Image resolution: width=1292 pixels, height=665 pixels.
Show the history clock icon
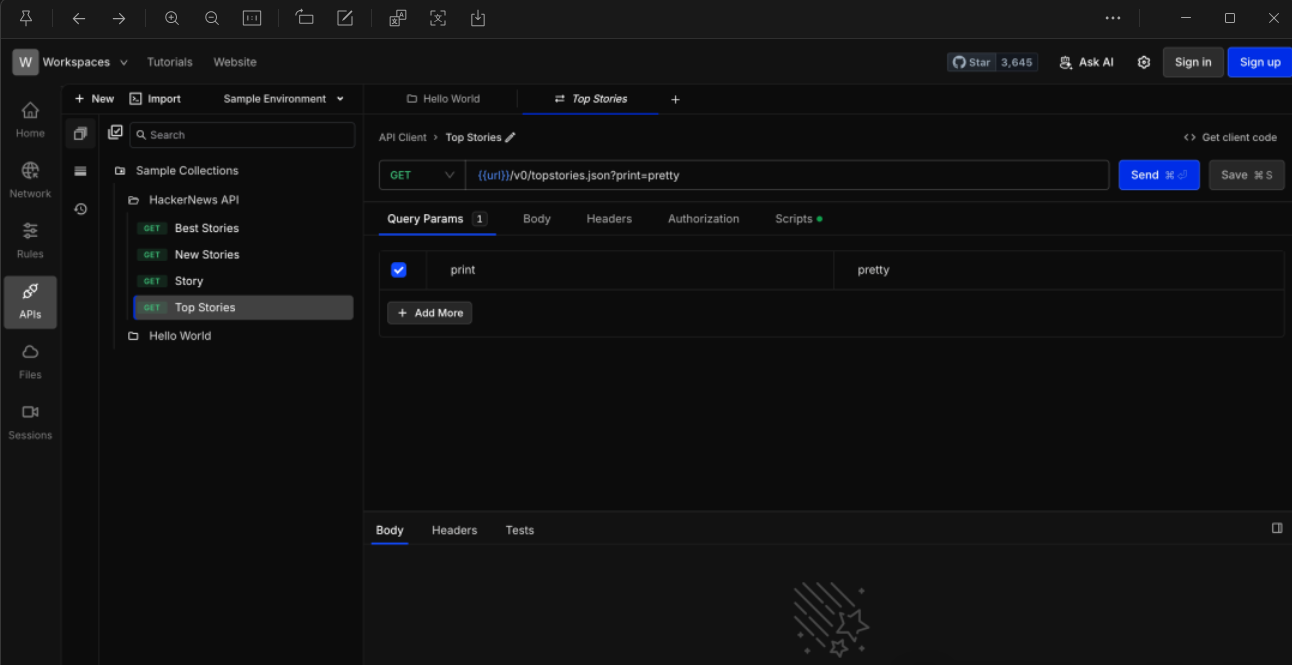click(80, 209)
